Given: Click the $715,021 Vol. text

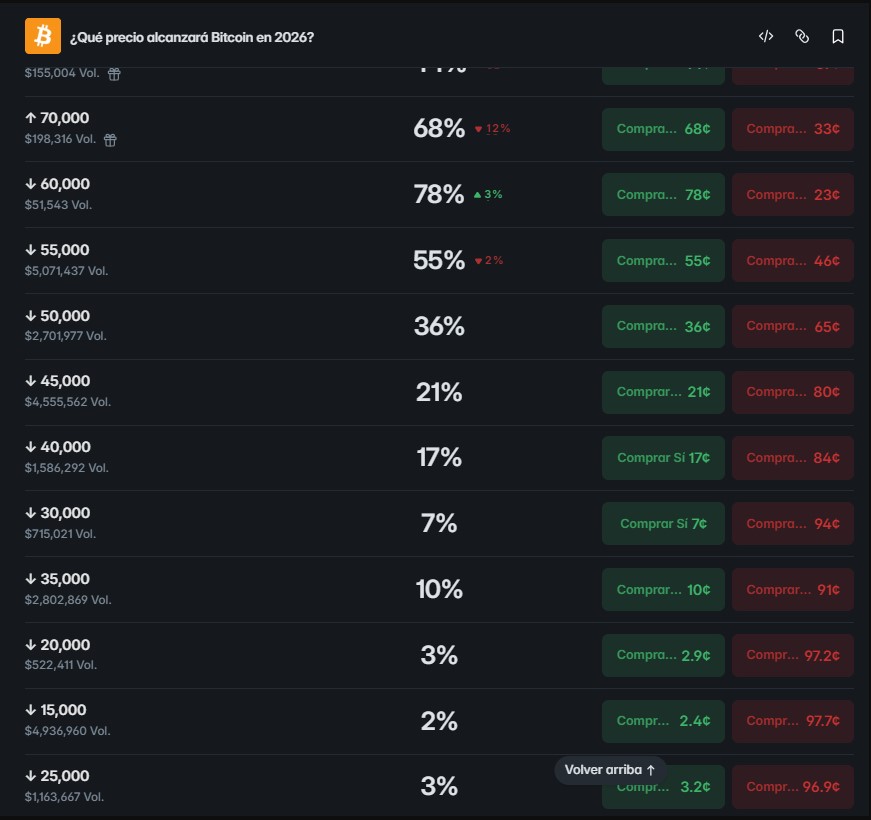Looking at the screenshot, I should pos(61,534).
